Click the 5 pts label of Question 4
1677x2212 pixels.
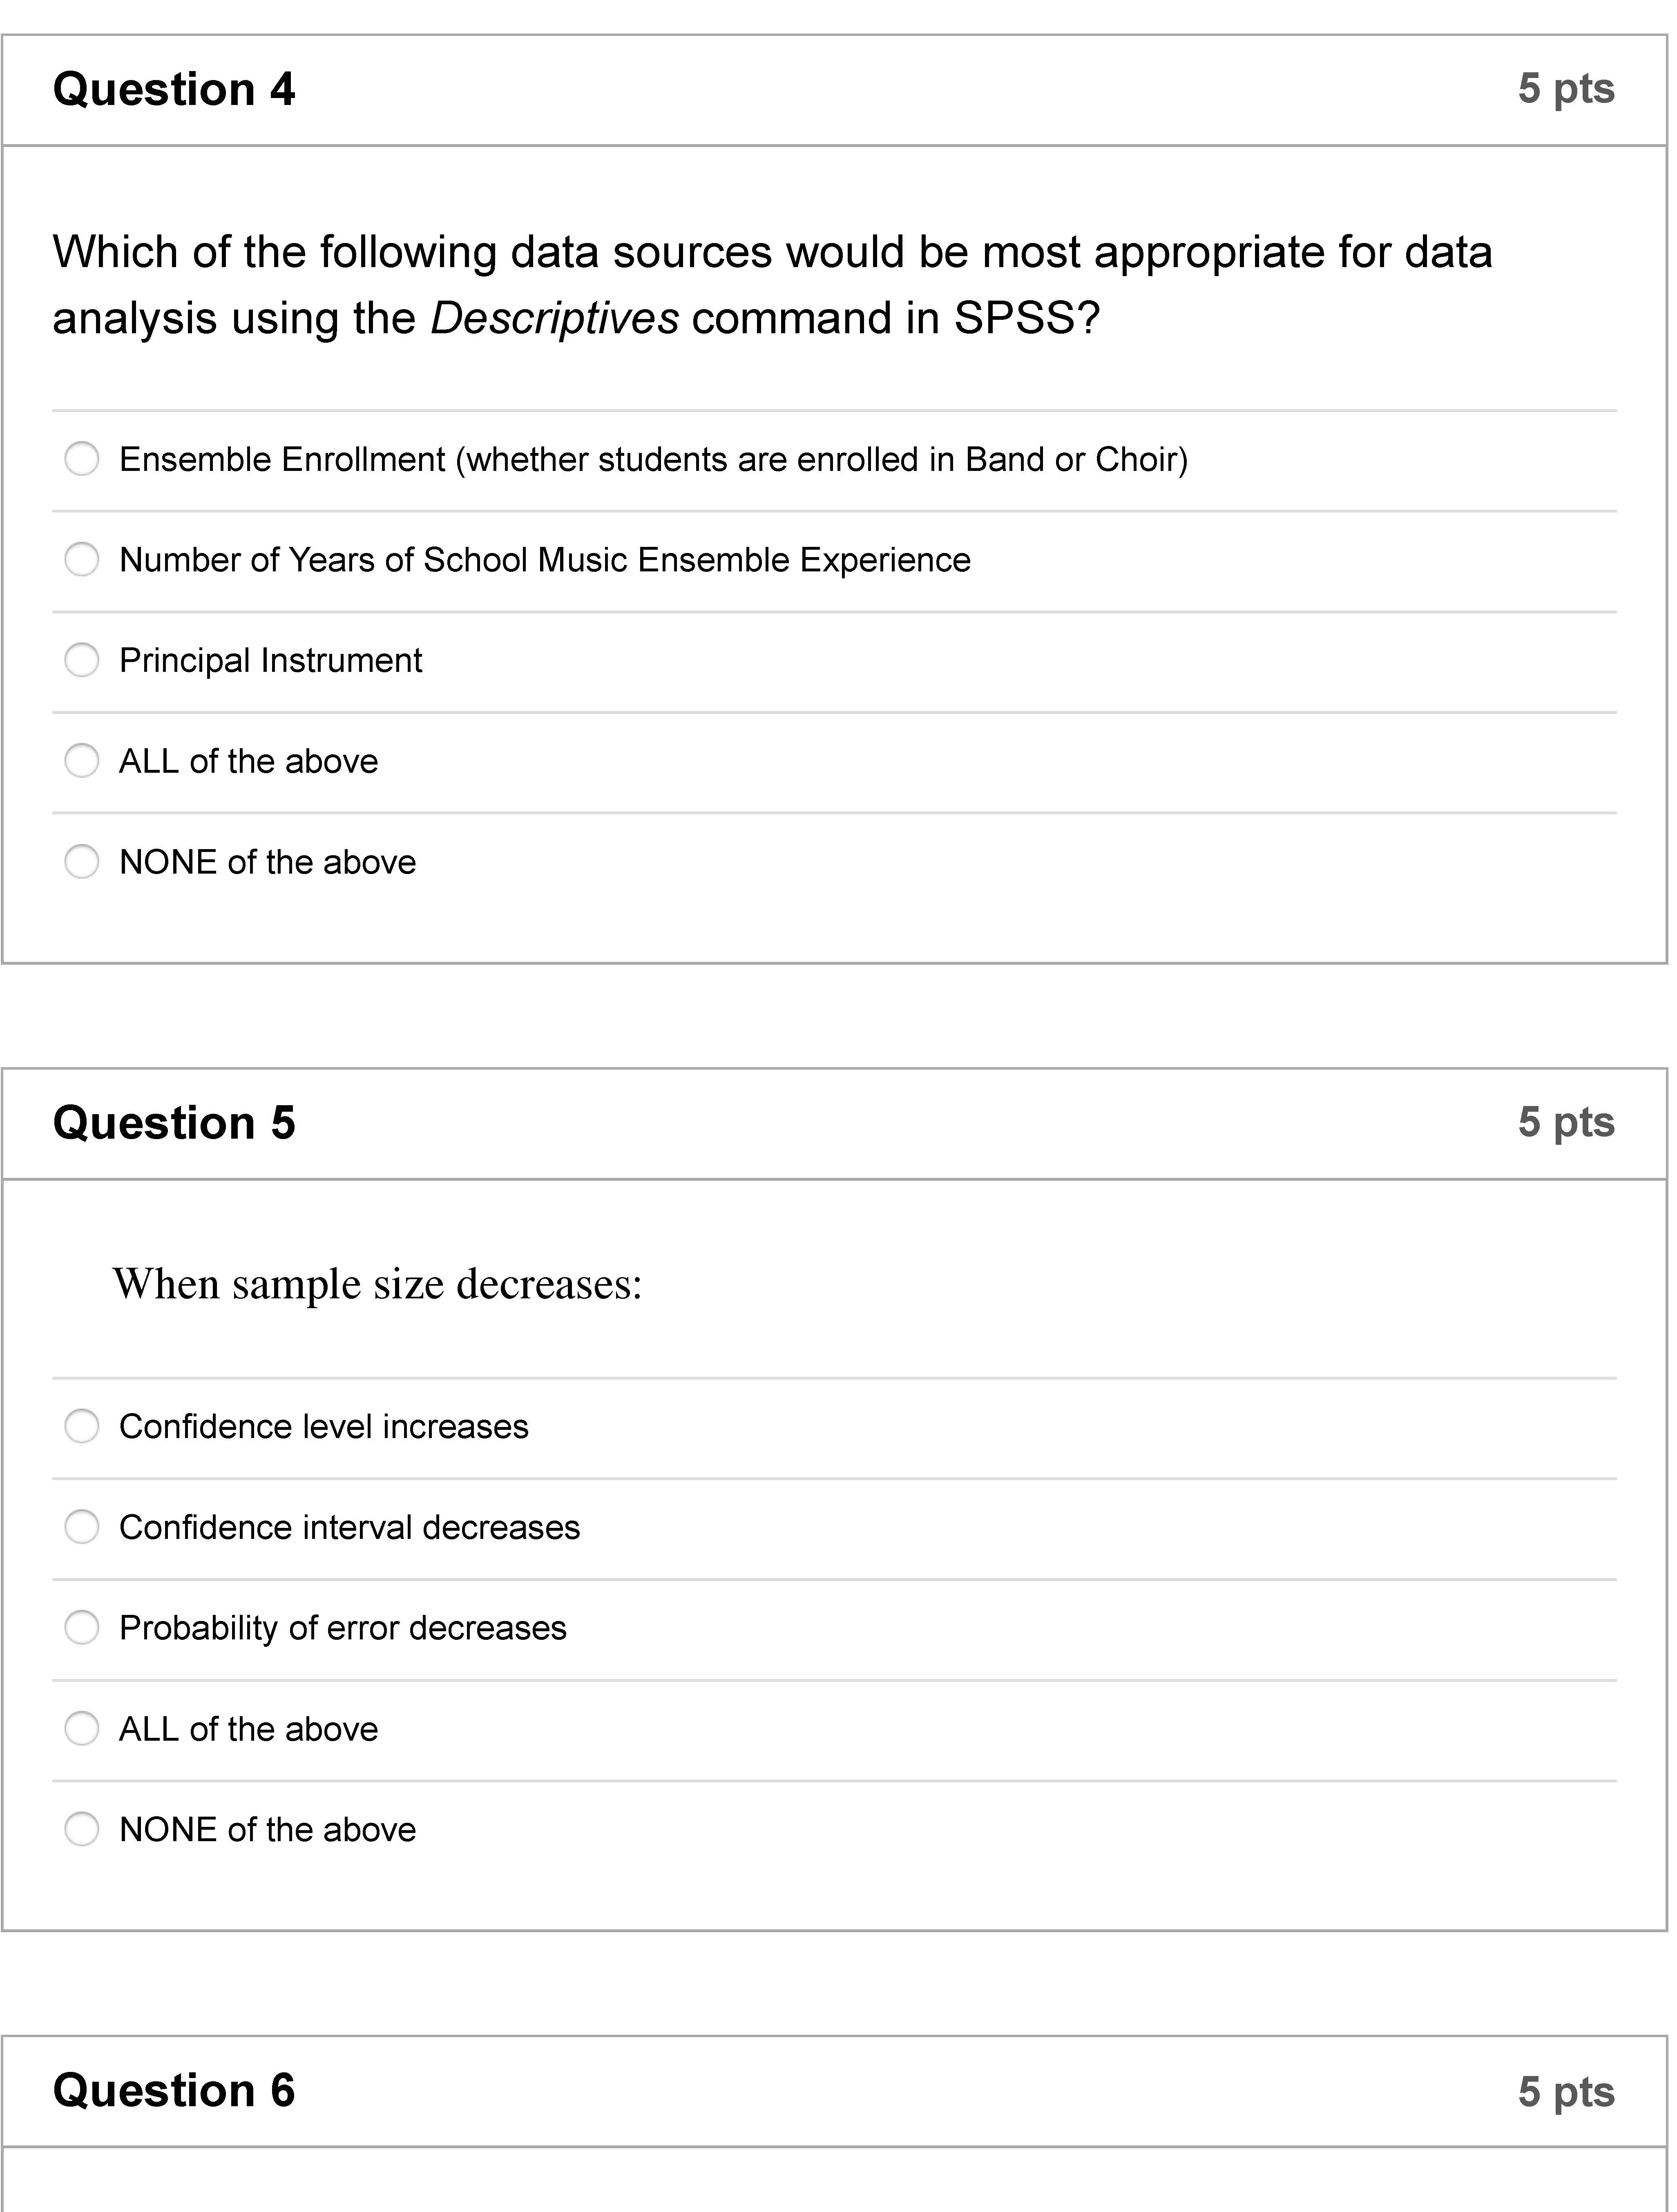(1565, 89)
